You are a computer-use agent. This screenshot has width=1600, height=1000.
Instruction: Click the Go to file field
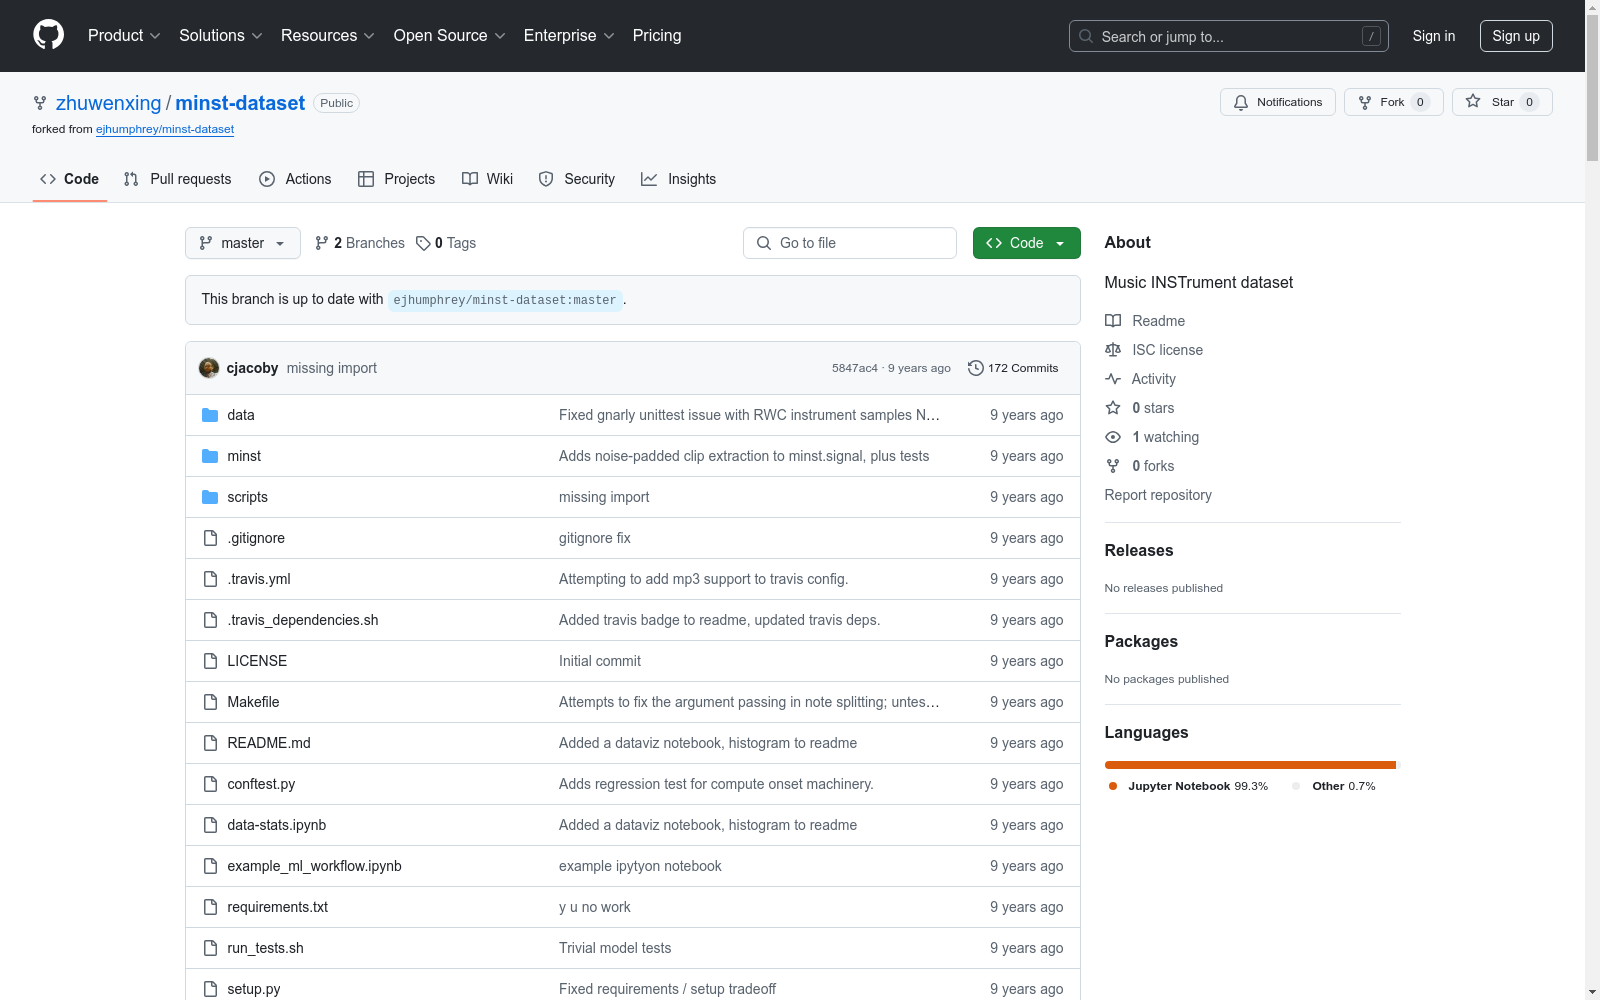click(x=850, y=243)
